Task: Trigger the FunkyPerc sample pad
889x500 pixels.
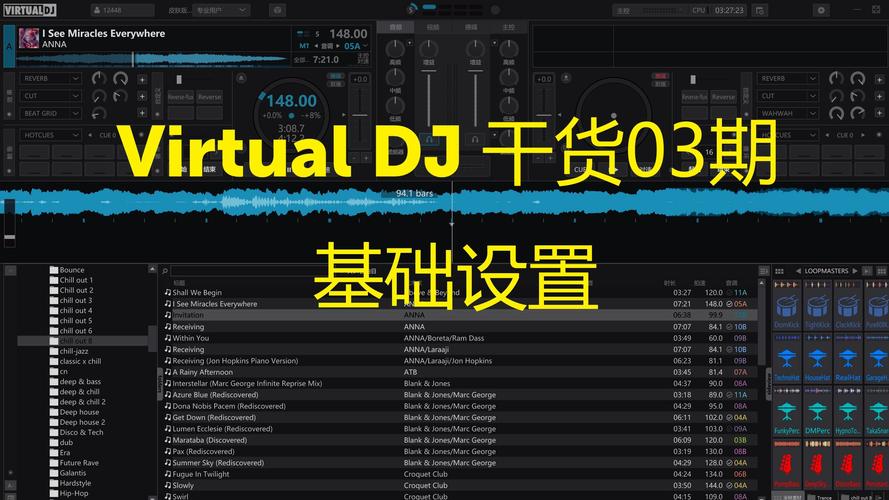Action: point(787,412)
